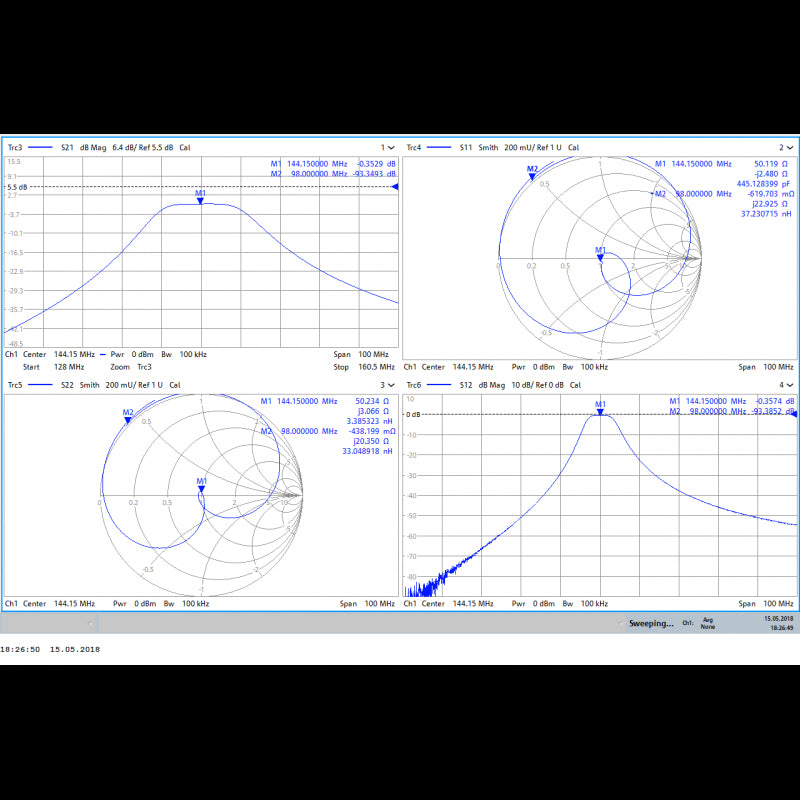Select the Trc3 trace label
The width and height of the screenshot is (800, 800).
16,148
